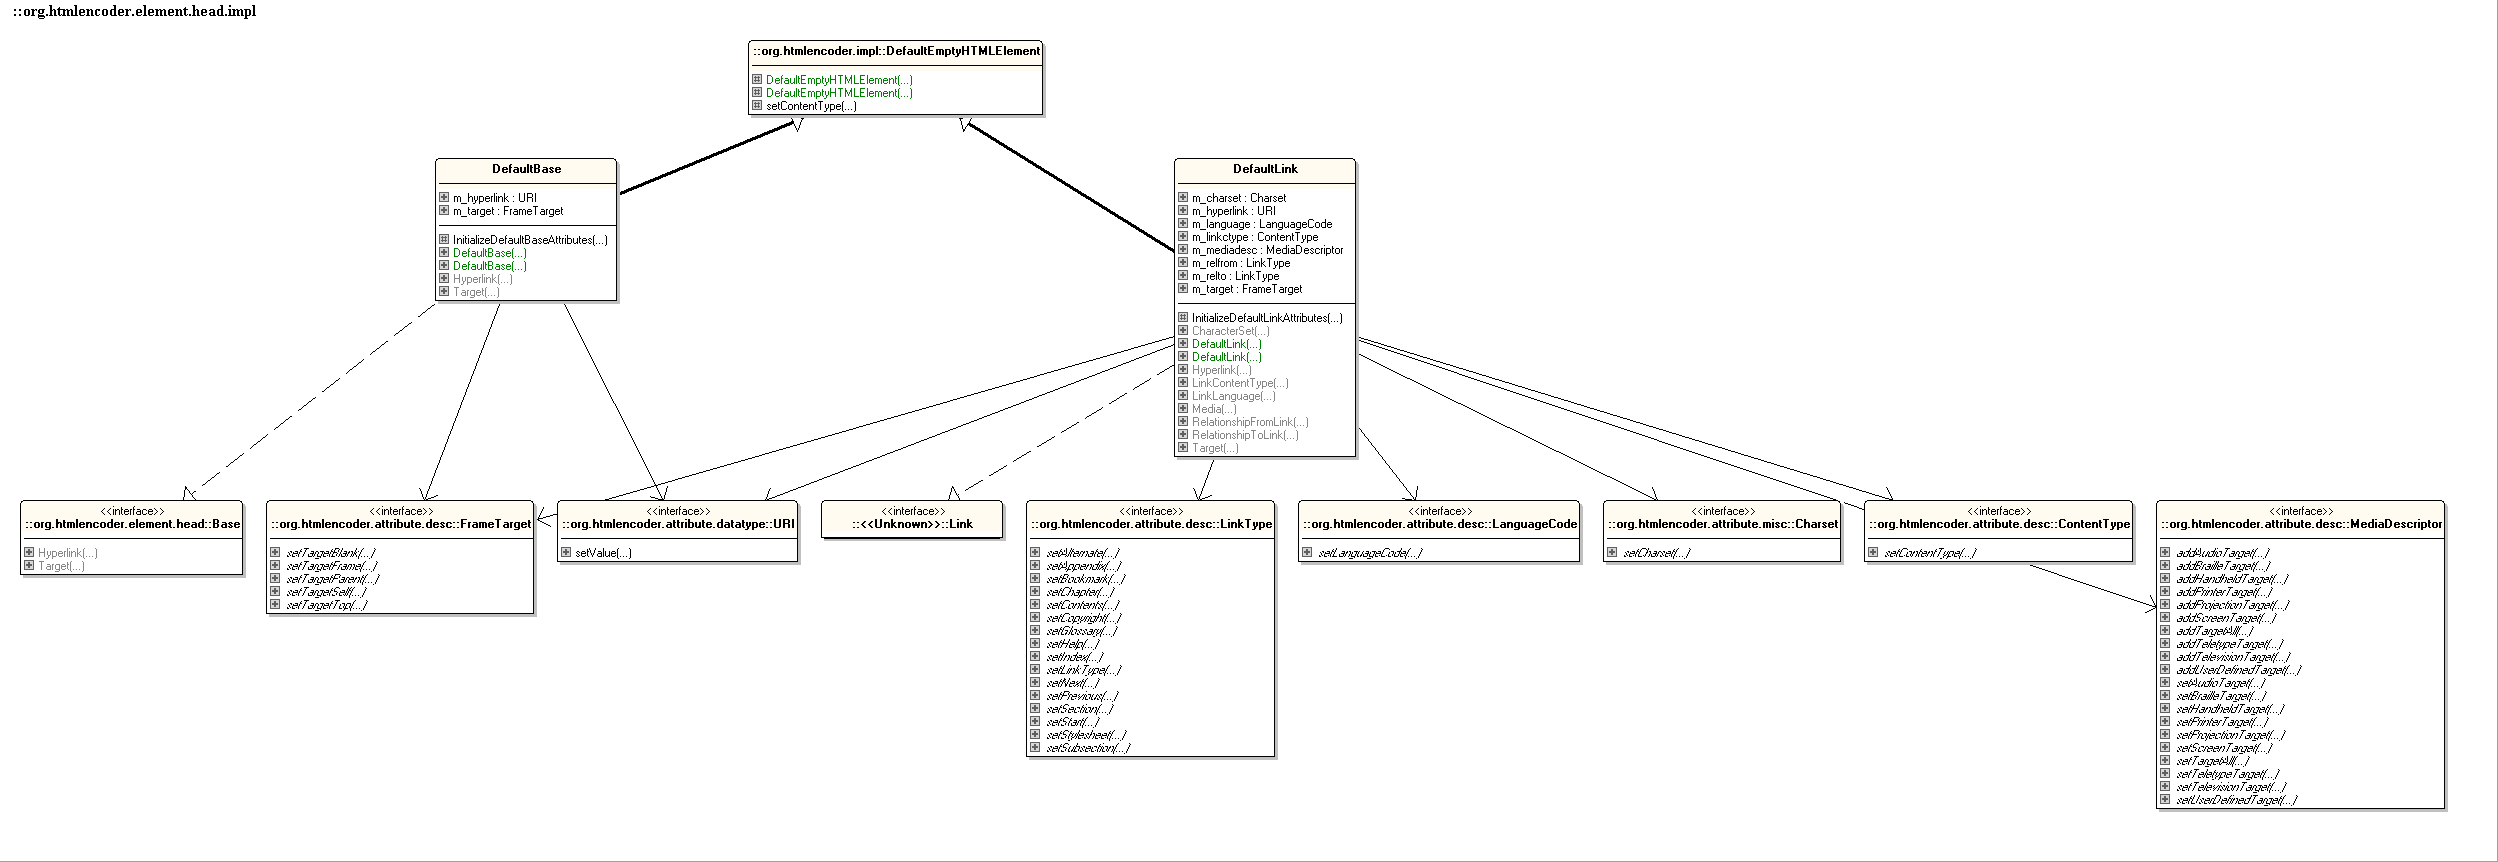Expand the LinkContentType(...) plus box
The width and height of the screenshot is (2498, 862).
(x=1183, y=383)
